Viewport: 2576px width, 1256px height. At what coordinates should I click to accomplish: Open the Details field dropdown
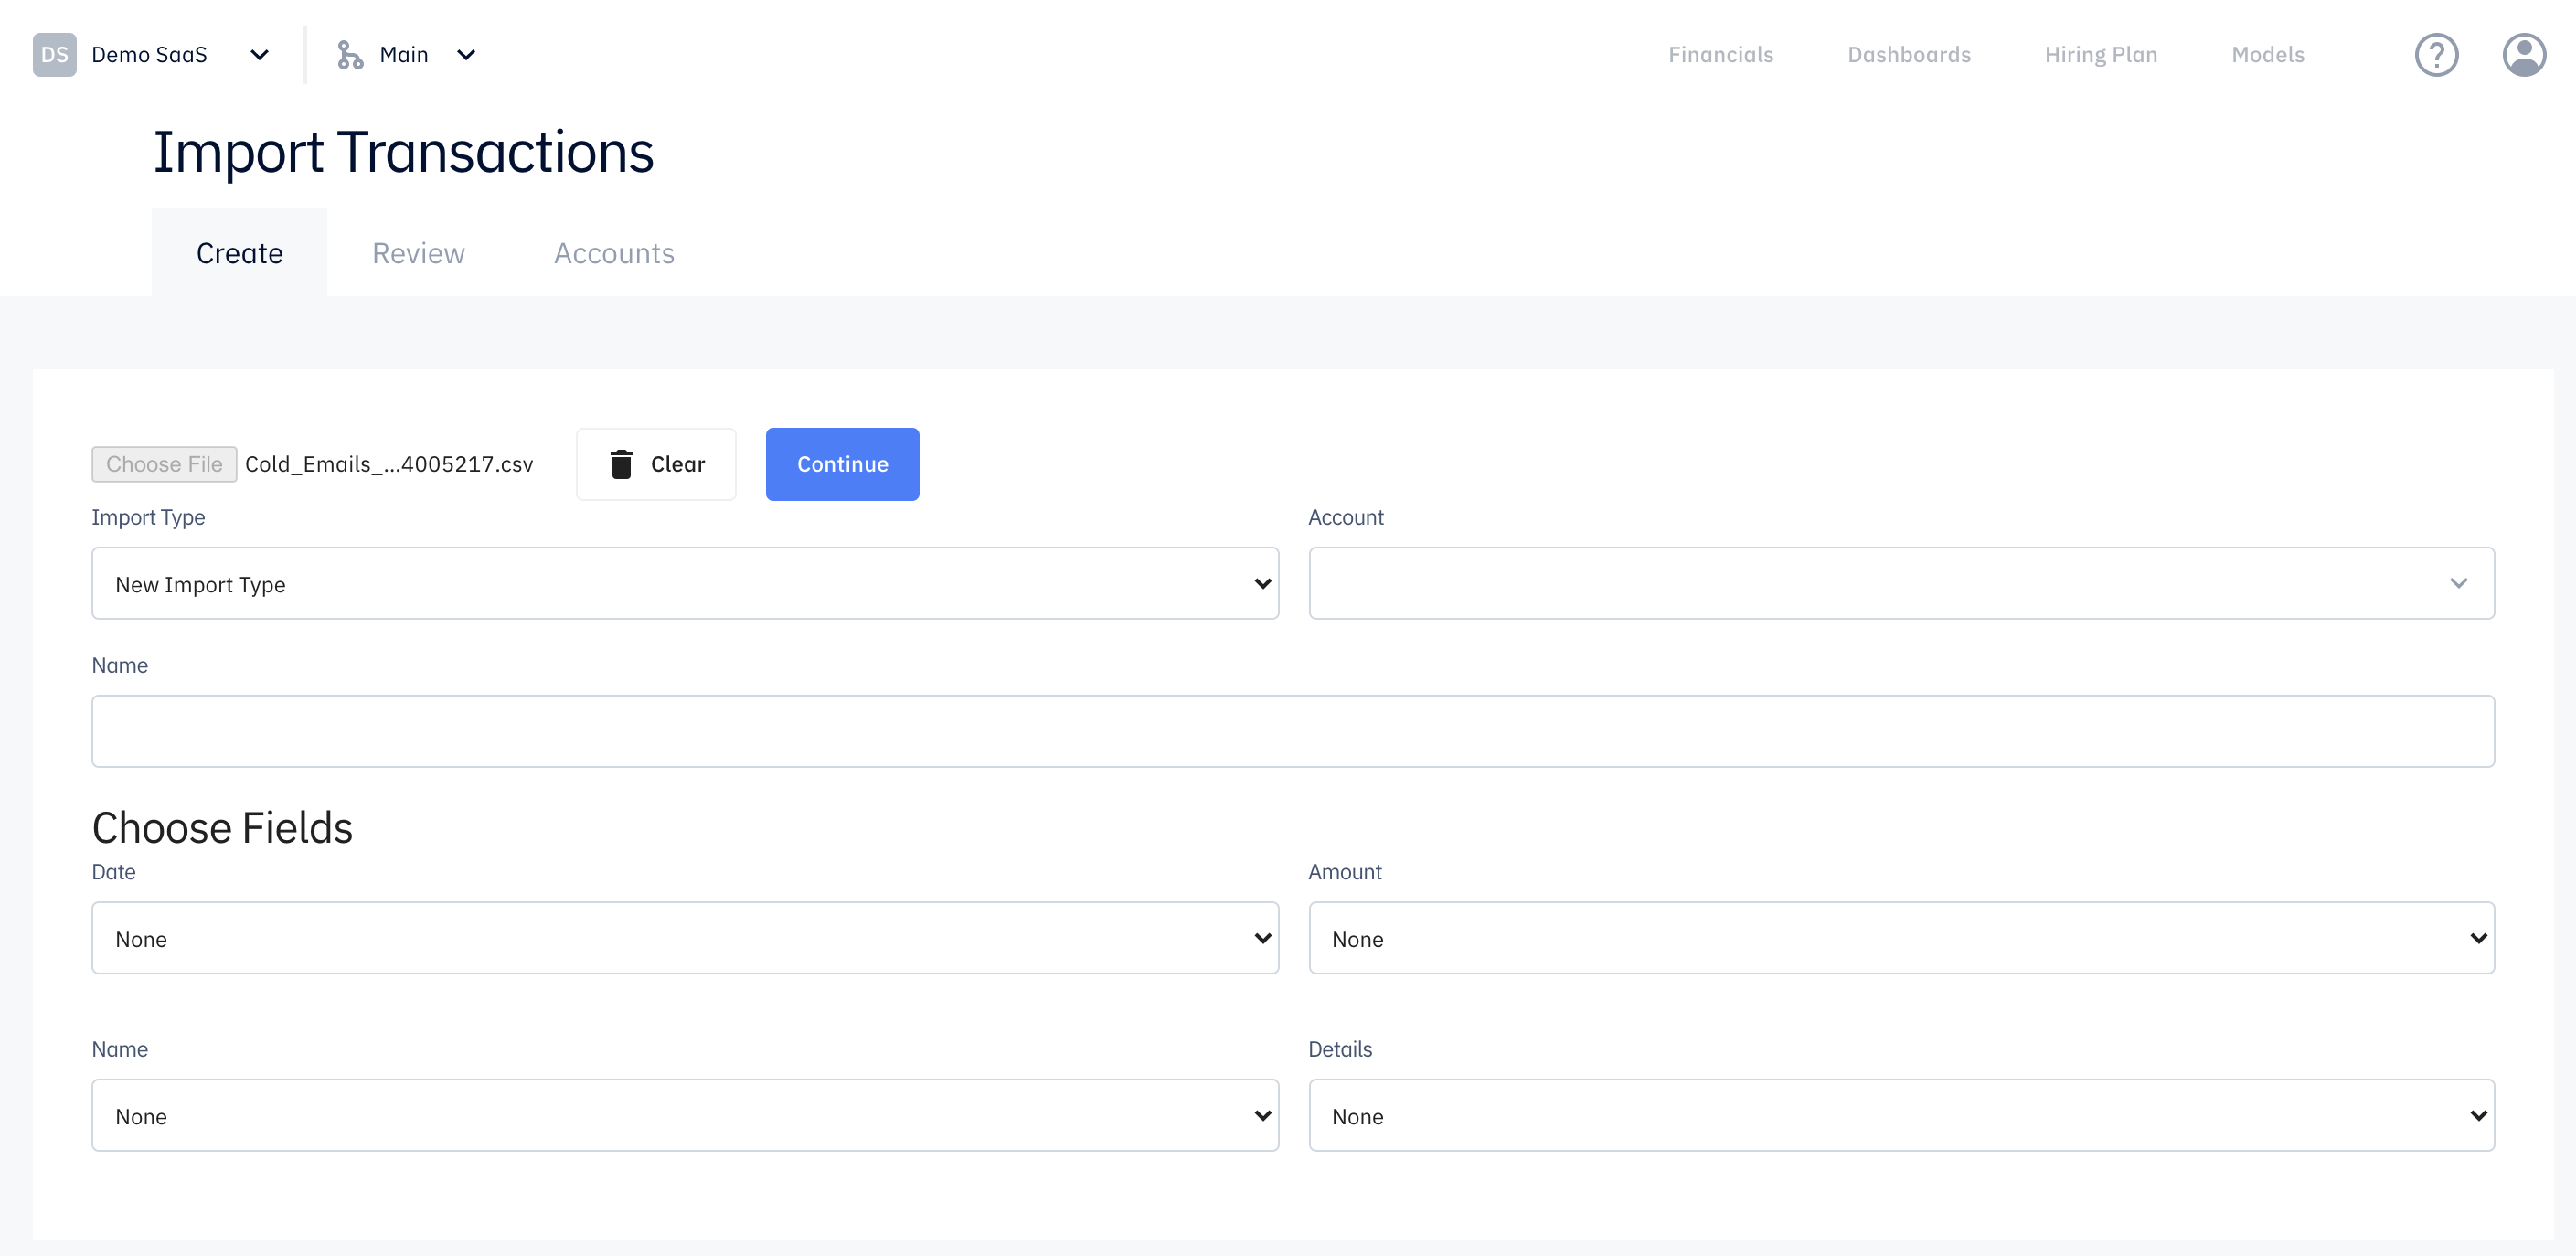pos(1901,1115)
